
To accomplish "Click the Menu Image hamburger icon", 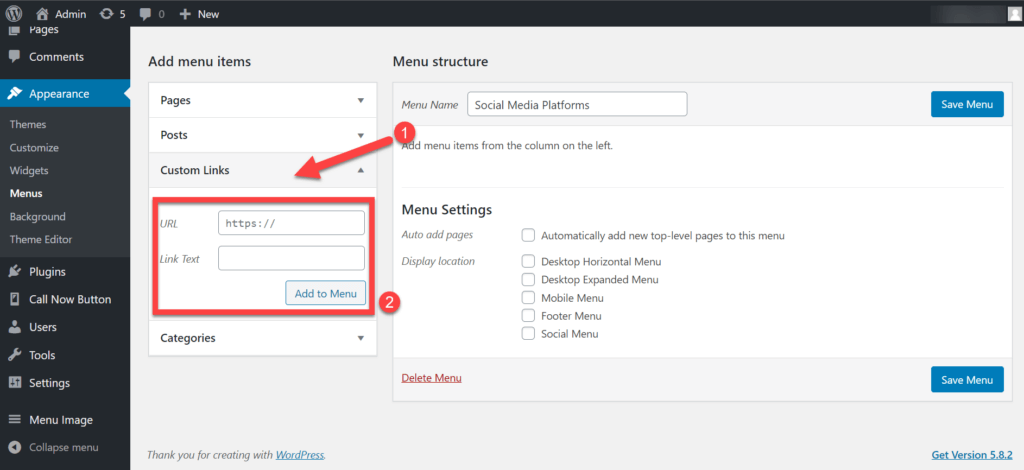I will (14, 420).
